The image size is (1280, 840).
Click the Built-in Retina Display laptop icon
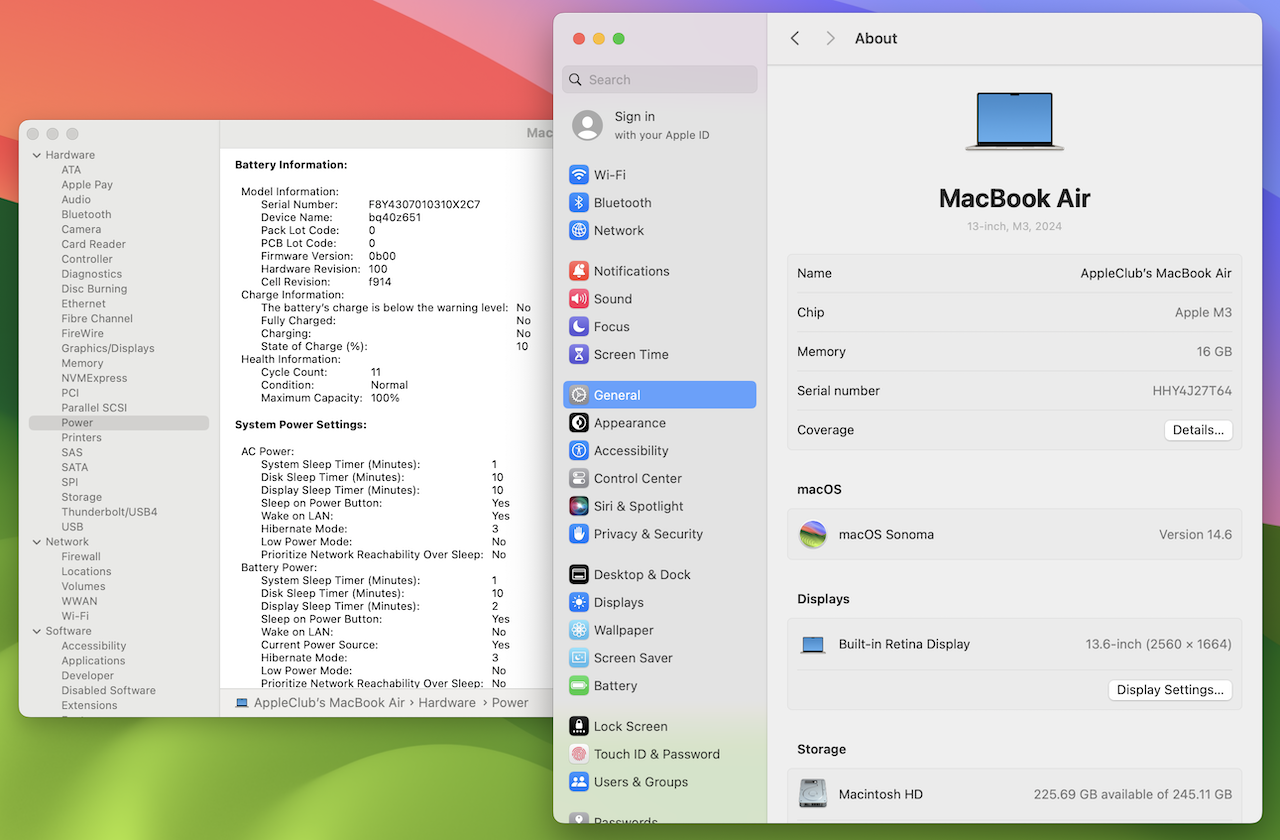point(813,645)
